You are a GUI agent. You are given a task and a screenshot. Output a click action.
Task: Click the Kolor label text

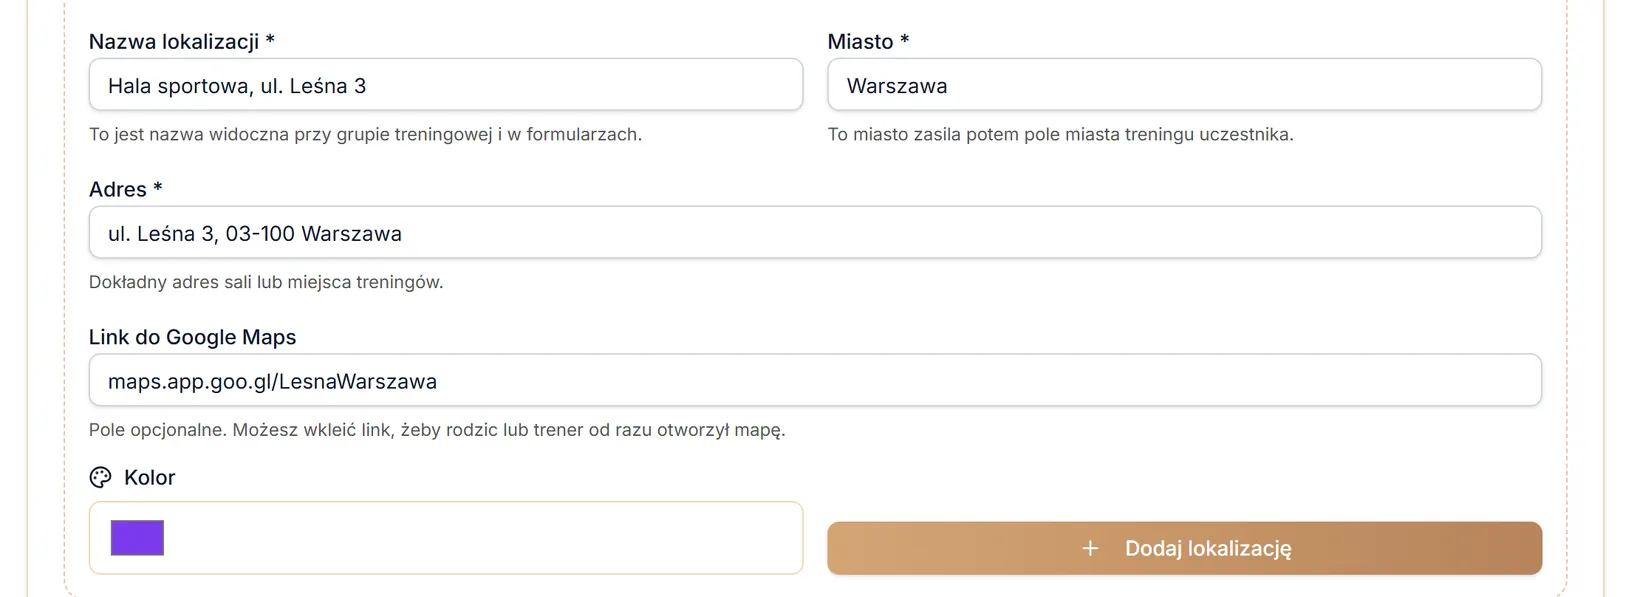(x=150, y=477)
